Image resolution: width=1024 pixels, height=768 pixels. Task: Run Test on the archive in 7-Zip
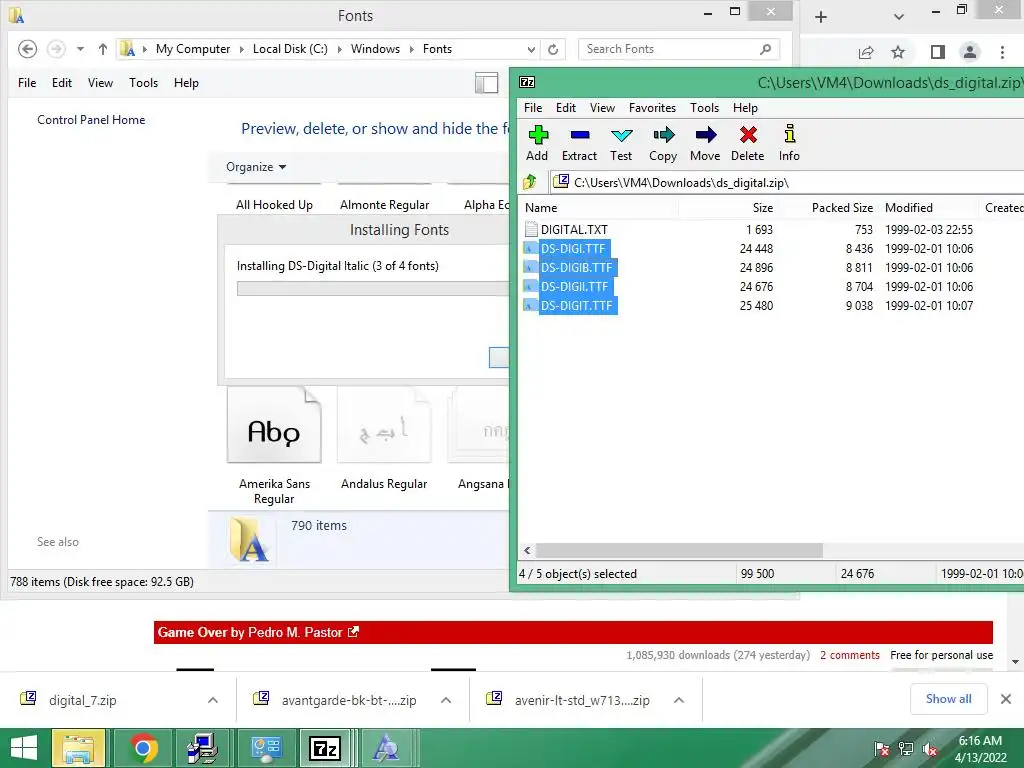(x=621, y=143)
